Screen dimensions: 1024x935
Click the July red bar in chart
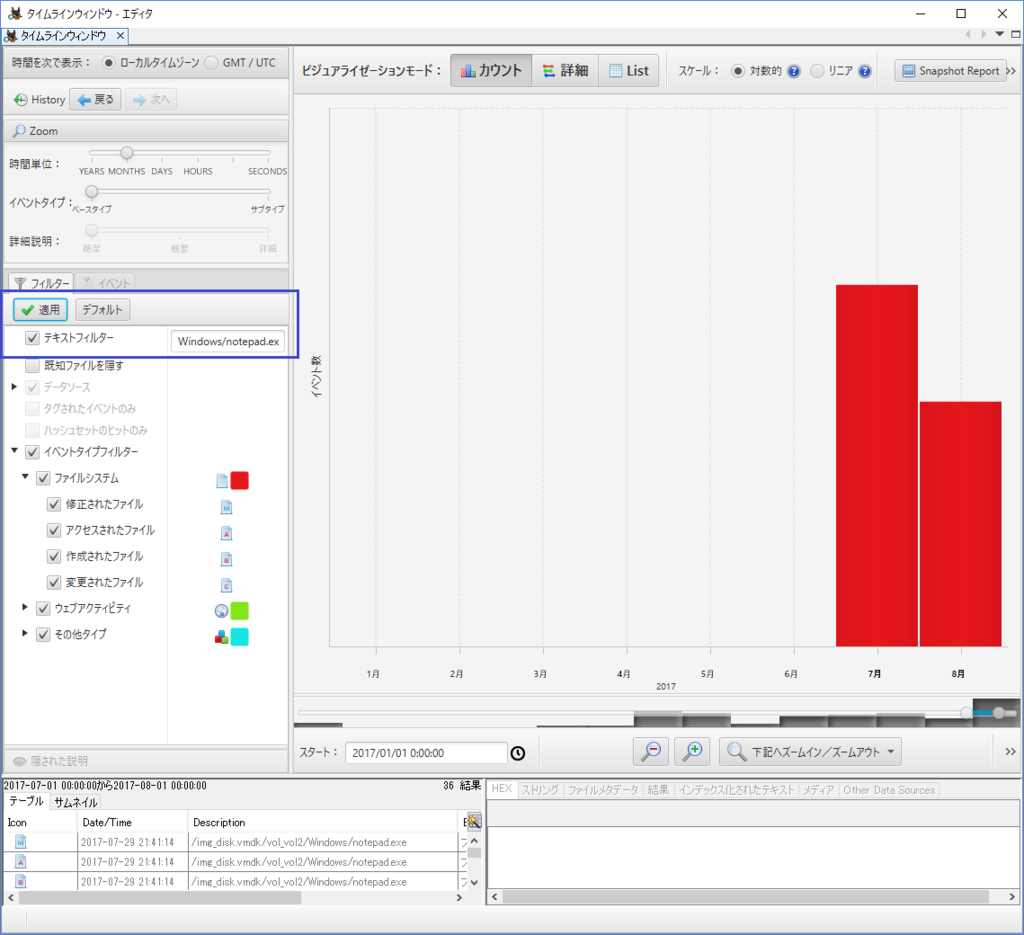point(876,466)
